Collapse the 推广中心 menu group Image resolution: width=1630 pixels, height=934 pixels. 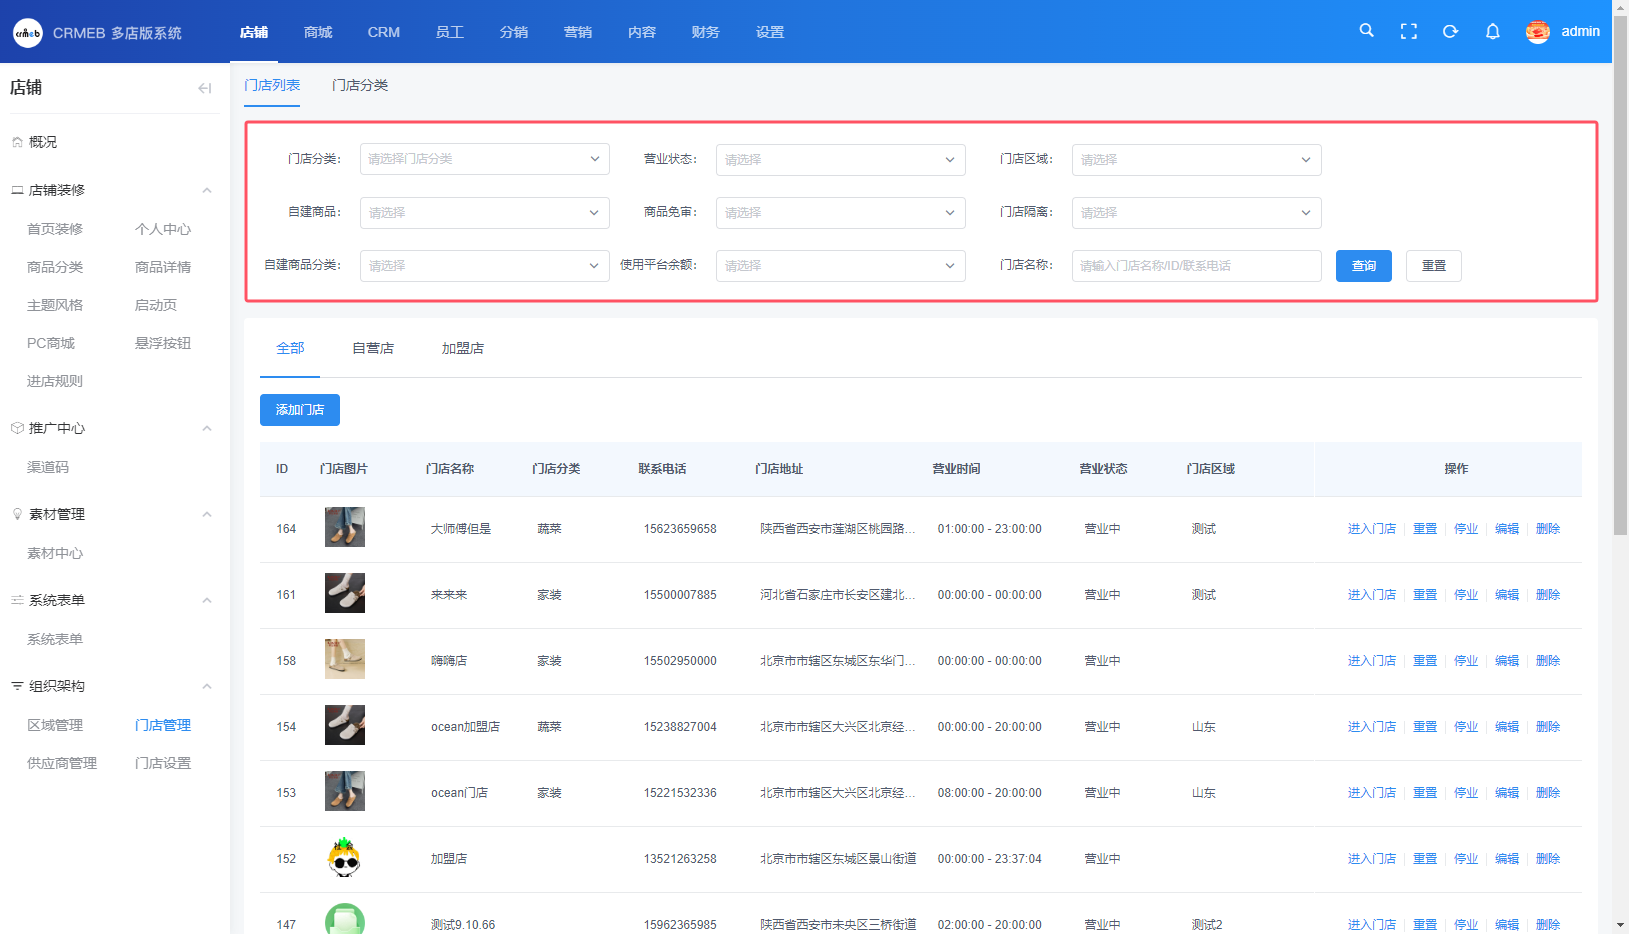pyautogui.click(x=207, y=428)
